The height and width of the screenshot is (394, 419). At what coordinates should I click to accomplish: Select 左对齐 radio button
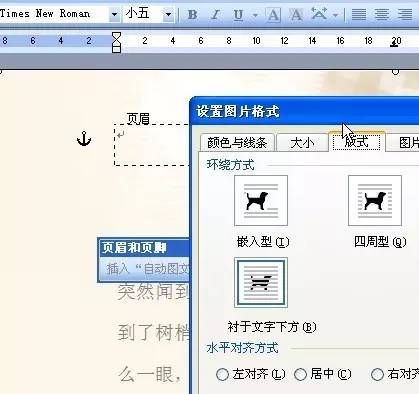coord(222,374)
